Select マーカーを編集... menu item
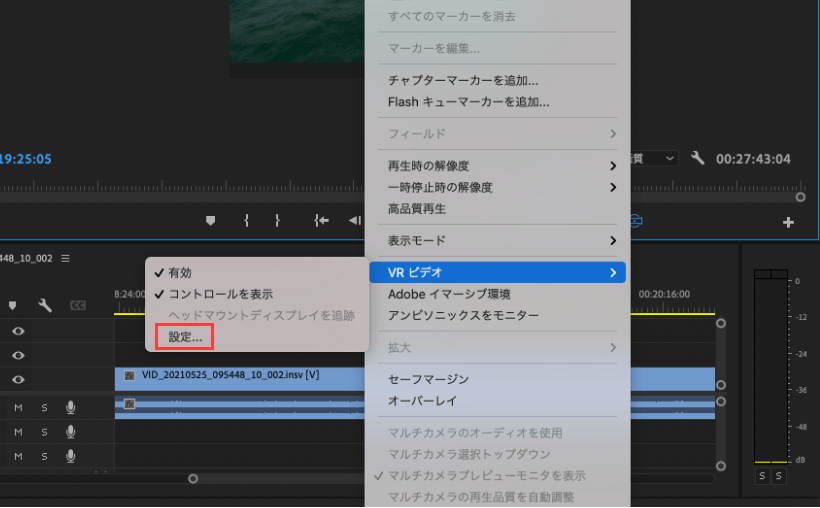 coord(497,49)
